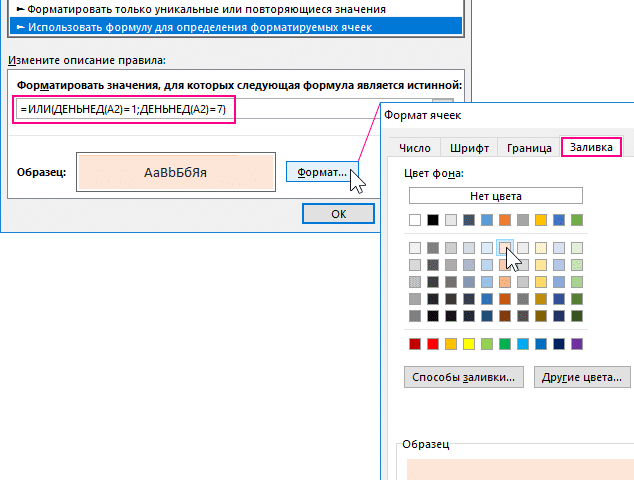Screen dimensions: 634x480
Task: Select rule type 'Использовать формулу для определения'
Action: click(x=190, y=26)
